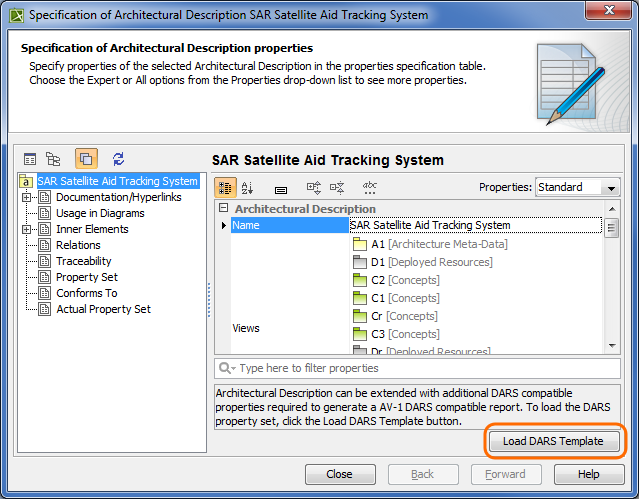Screen dimensions: 639x499
Task: Click the Name property cell
Action: tap(290, 225)
